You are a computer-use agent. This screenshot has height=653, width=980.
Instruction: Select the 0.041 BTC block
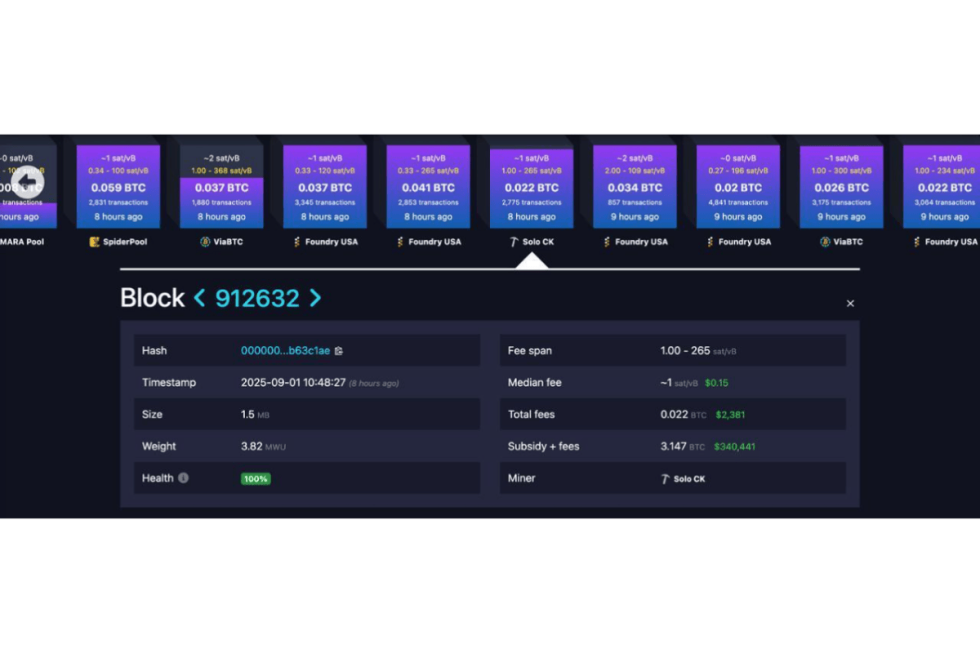[428, 187]
